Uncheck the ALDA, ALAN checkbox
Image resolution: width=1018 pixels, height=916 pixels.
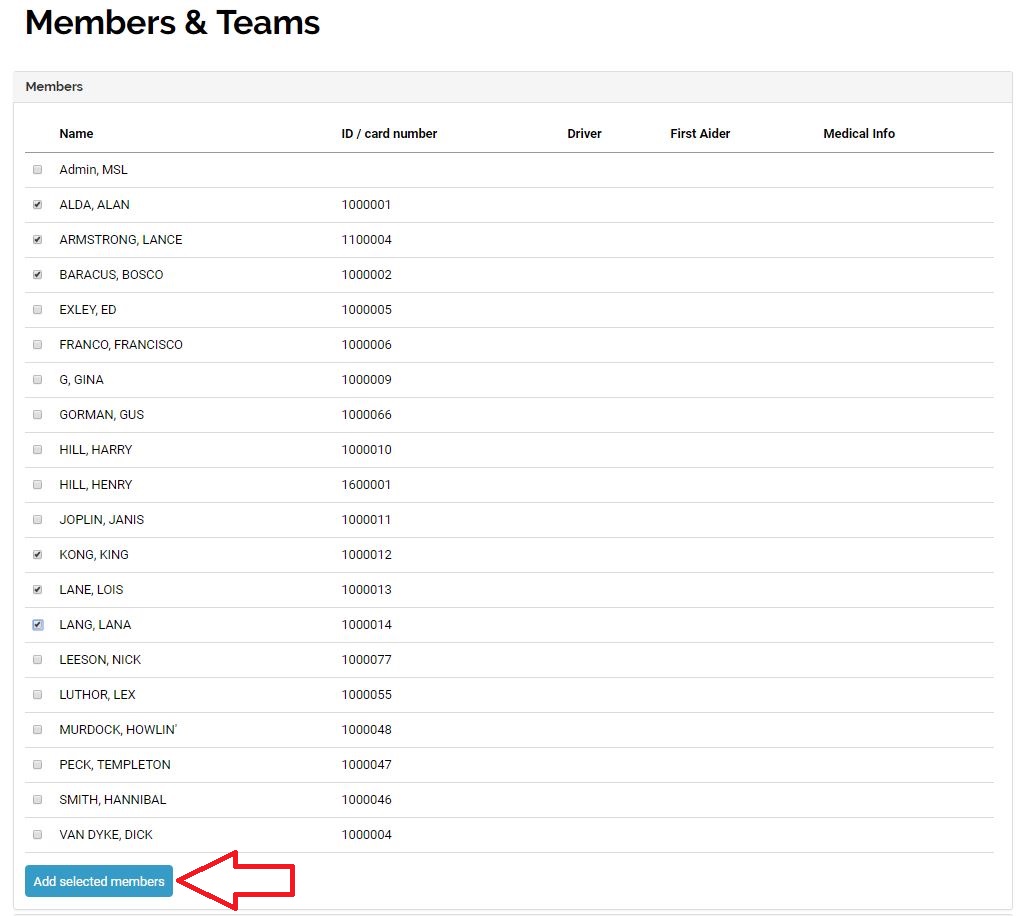tap(38, 204)
